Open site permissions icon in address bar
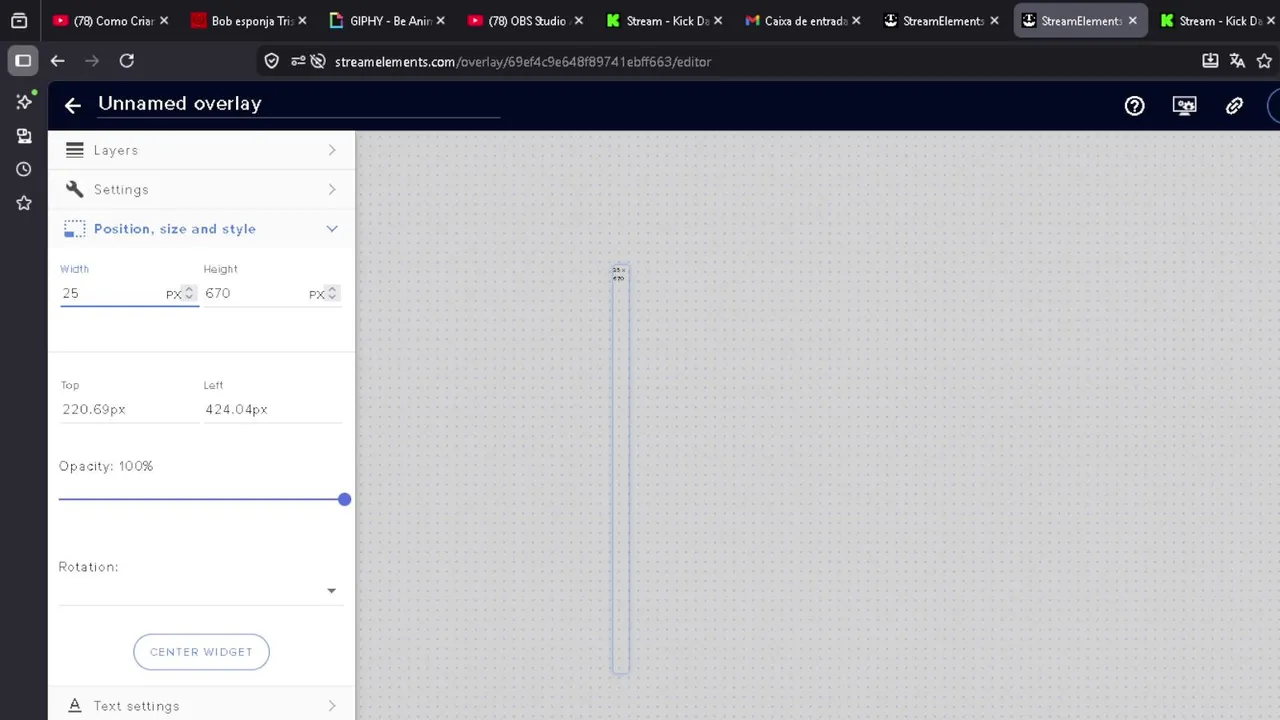Screen dimensions: 1280x720 point(298,61)
